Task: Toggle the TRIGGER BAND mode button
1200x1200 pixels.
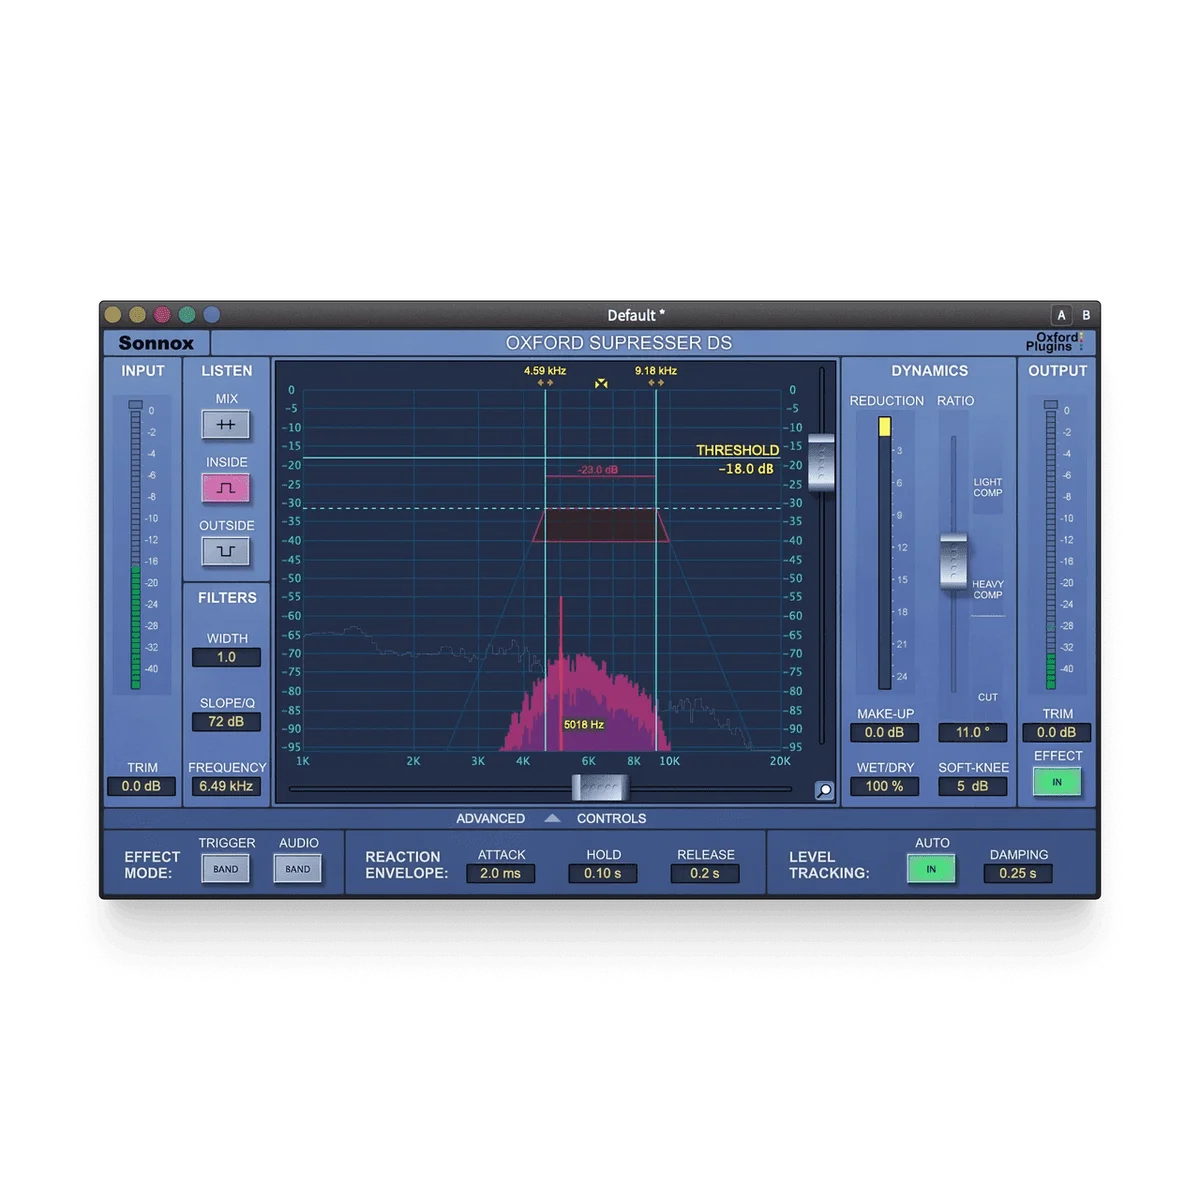Action: coord(226,869)
